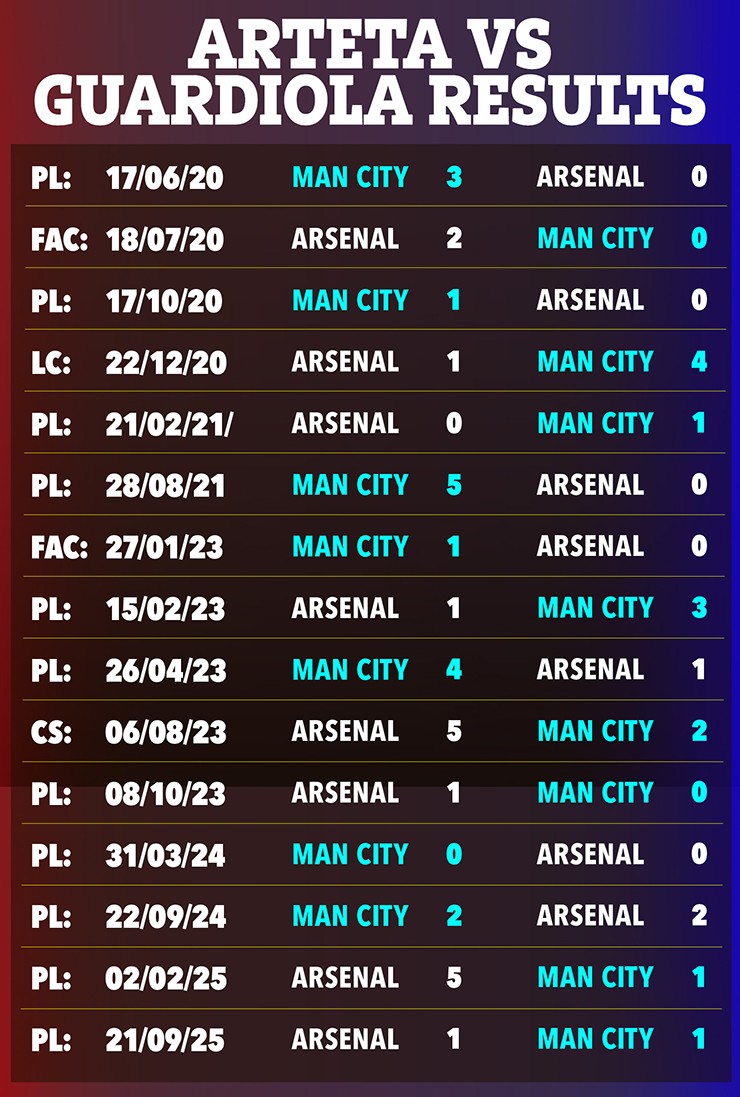Select Man City's 5 goals on 28/08/21
The image size is (740, 1097).
point(454,485)
